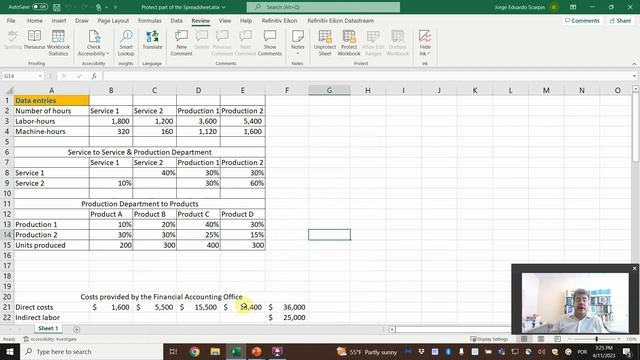
Task: Expand the formula bar chevron
Action: pos(634,76)
